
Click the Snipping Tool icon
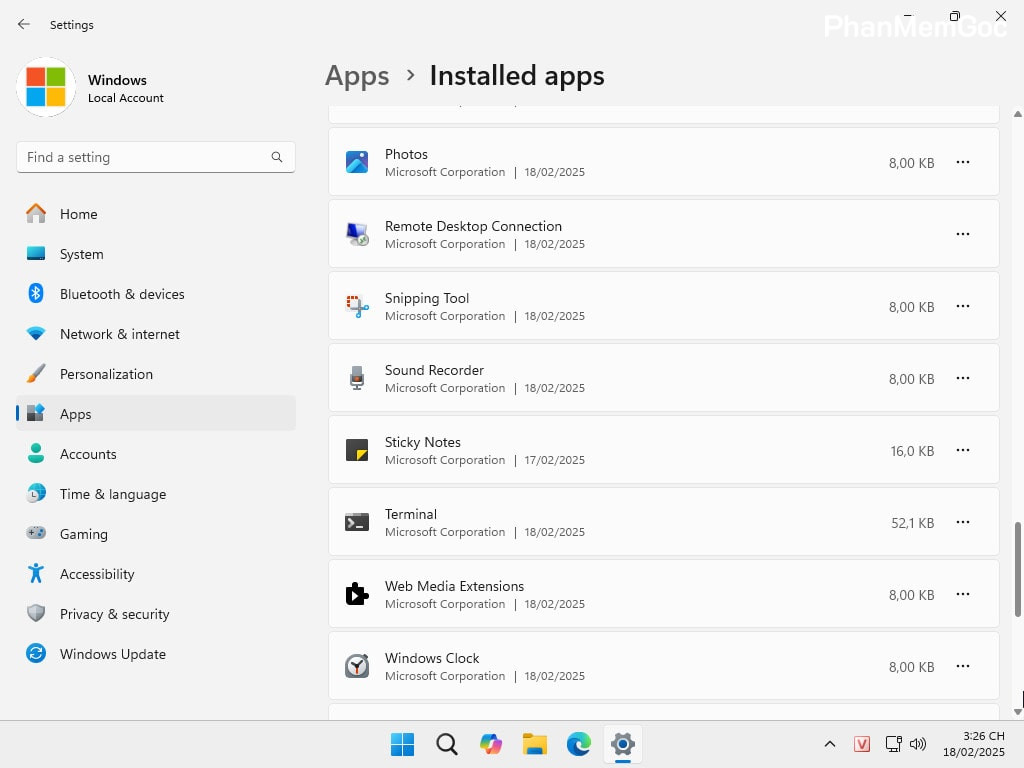(357, 306)
